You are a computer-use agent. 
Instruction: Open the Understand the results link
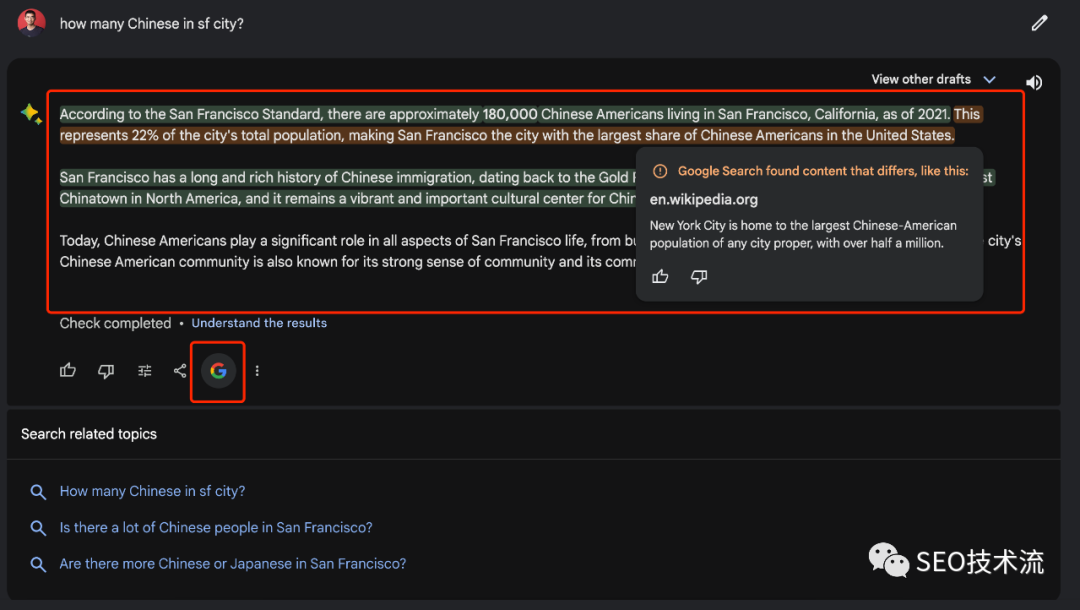click(x=259, y=323)
